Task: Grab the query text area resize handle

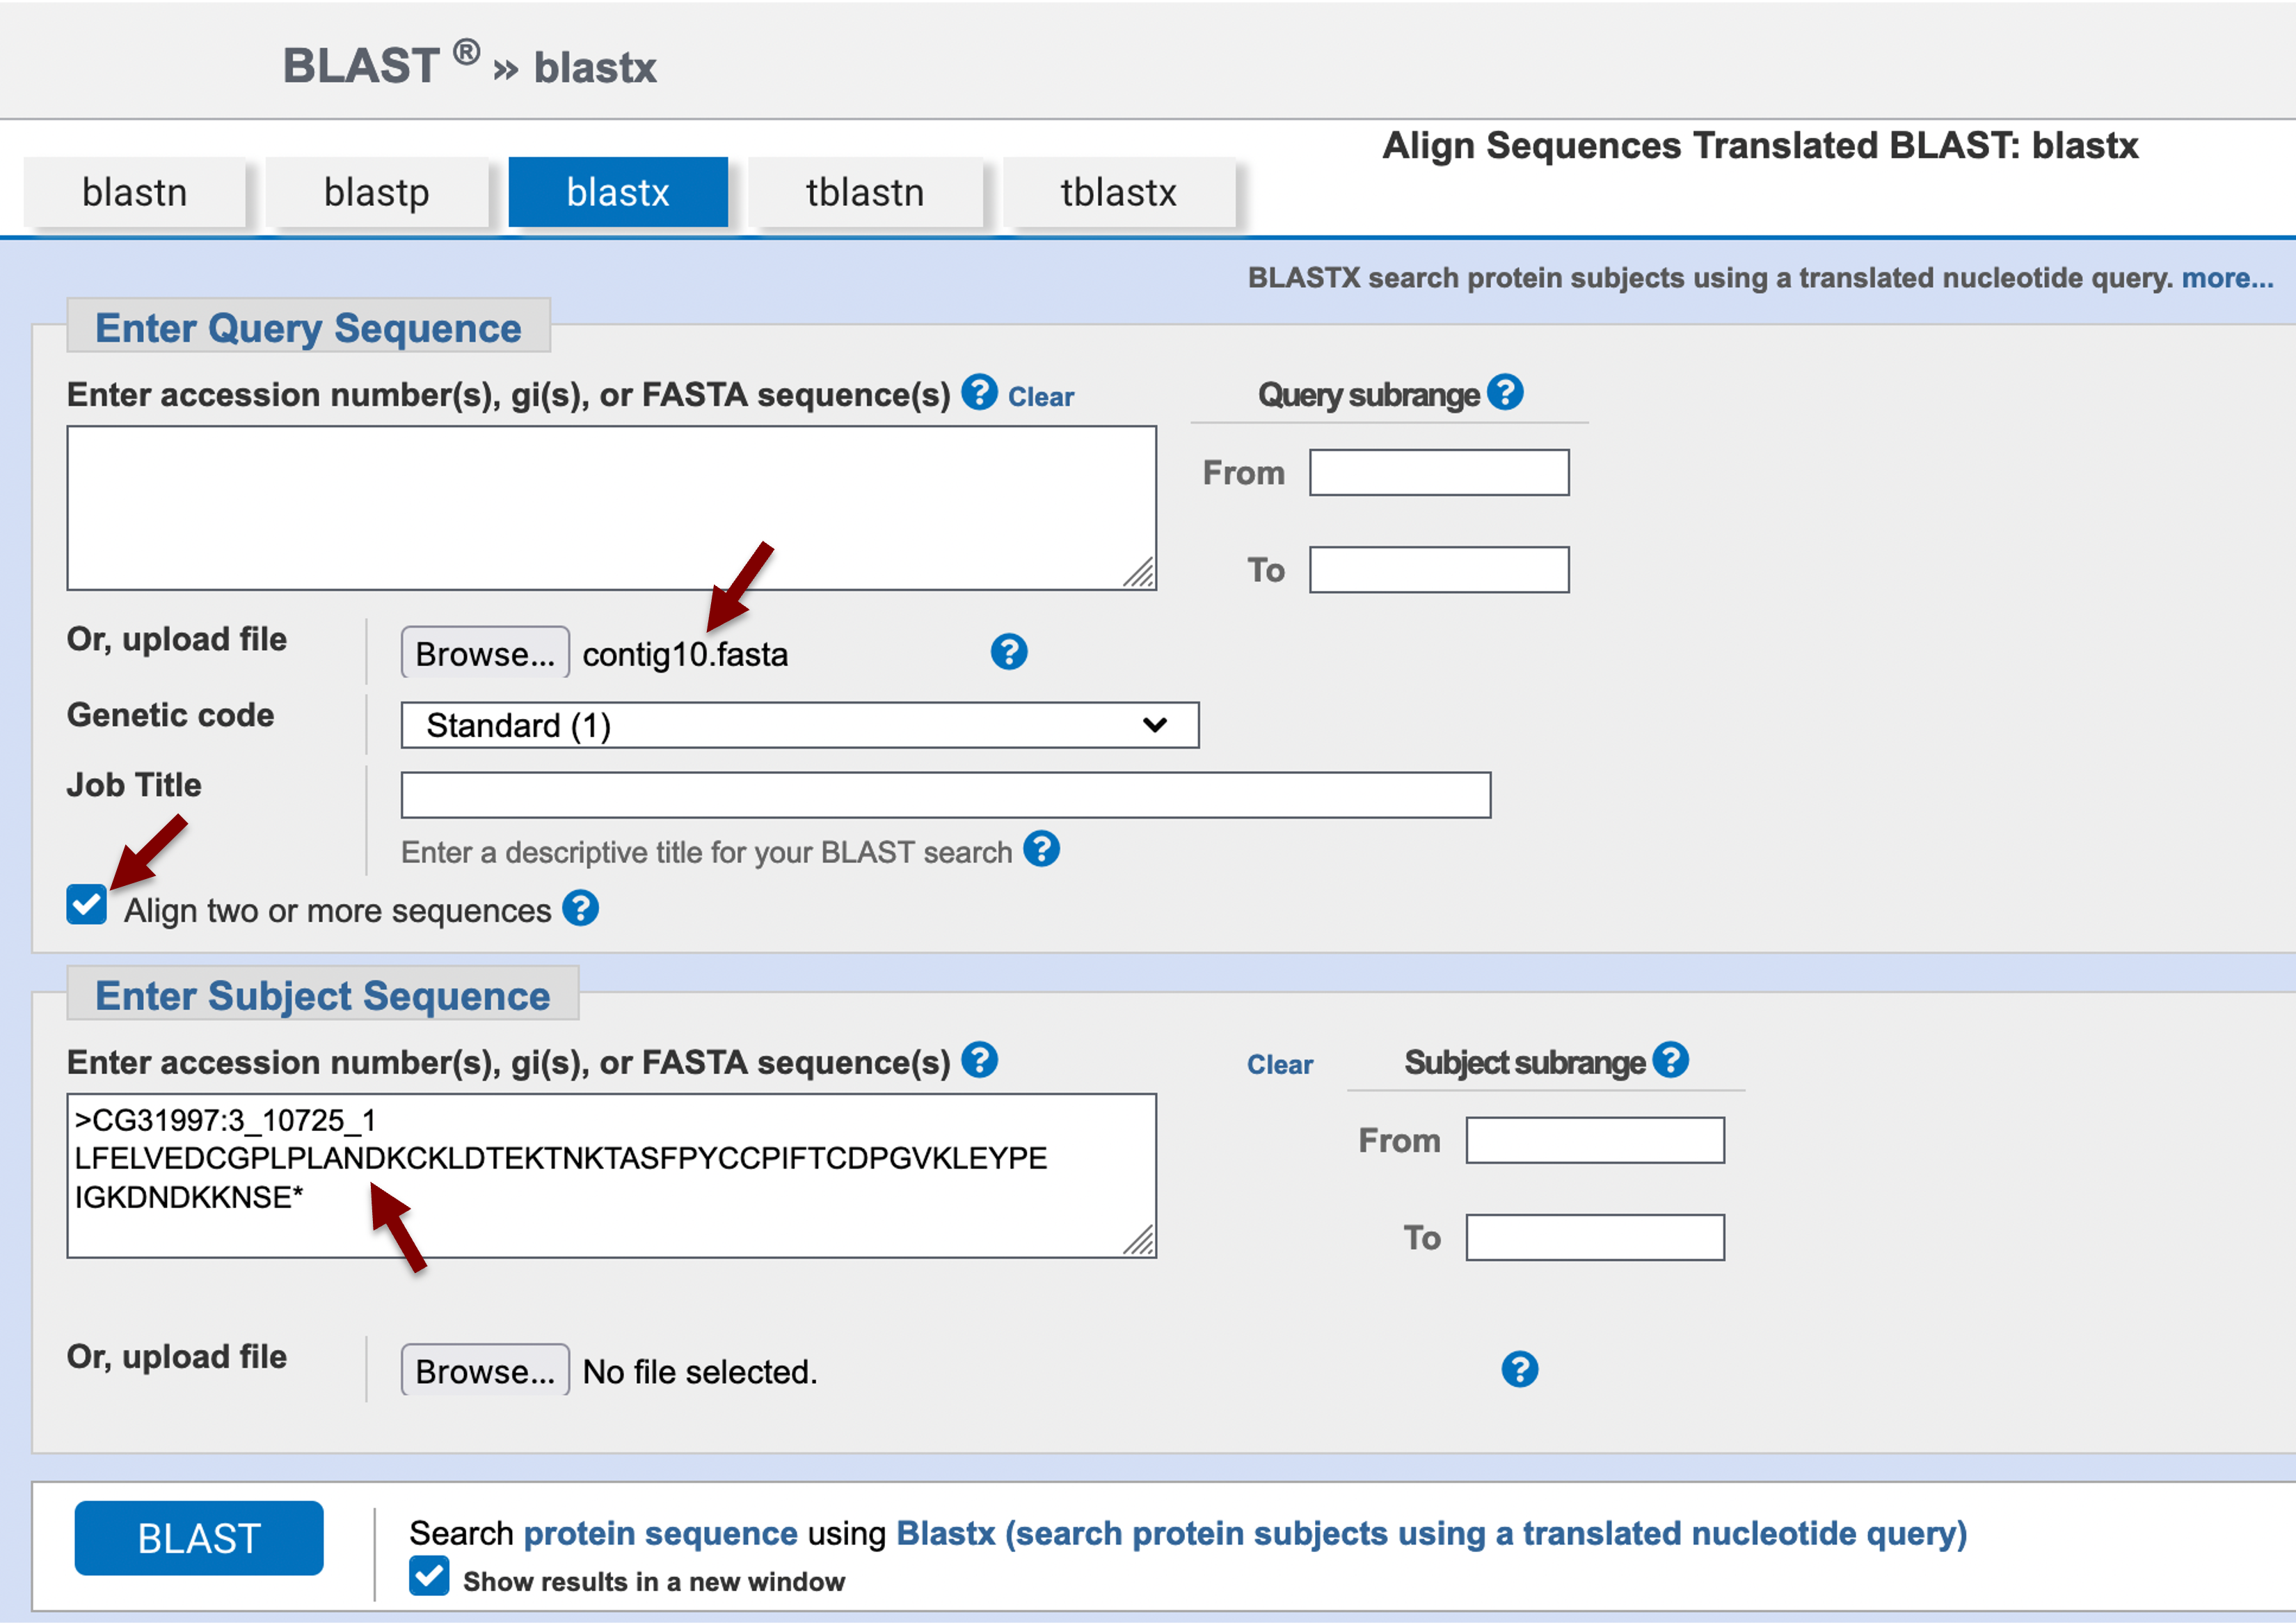Action: (1139, 573)
